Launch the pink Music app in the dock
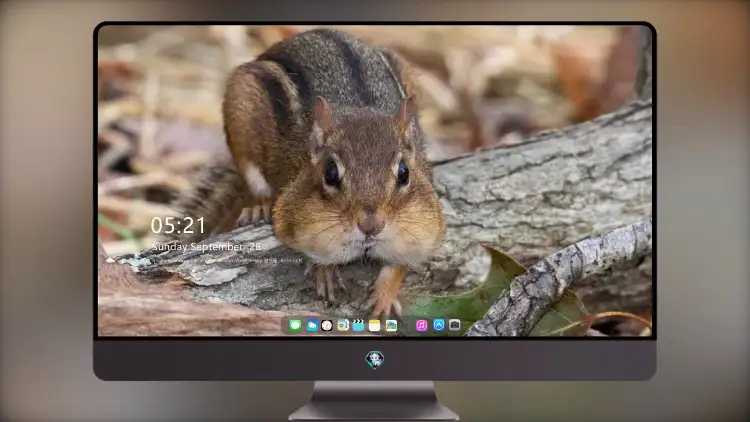The image size is (750, 422). [x=421, y=325]
